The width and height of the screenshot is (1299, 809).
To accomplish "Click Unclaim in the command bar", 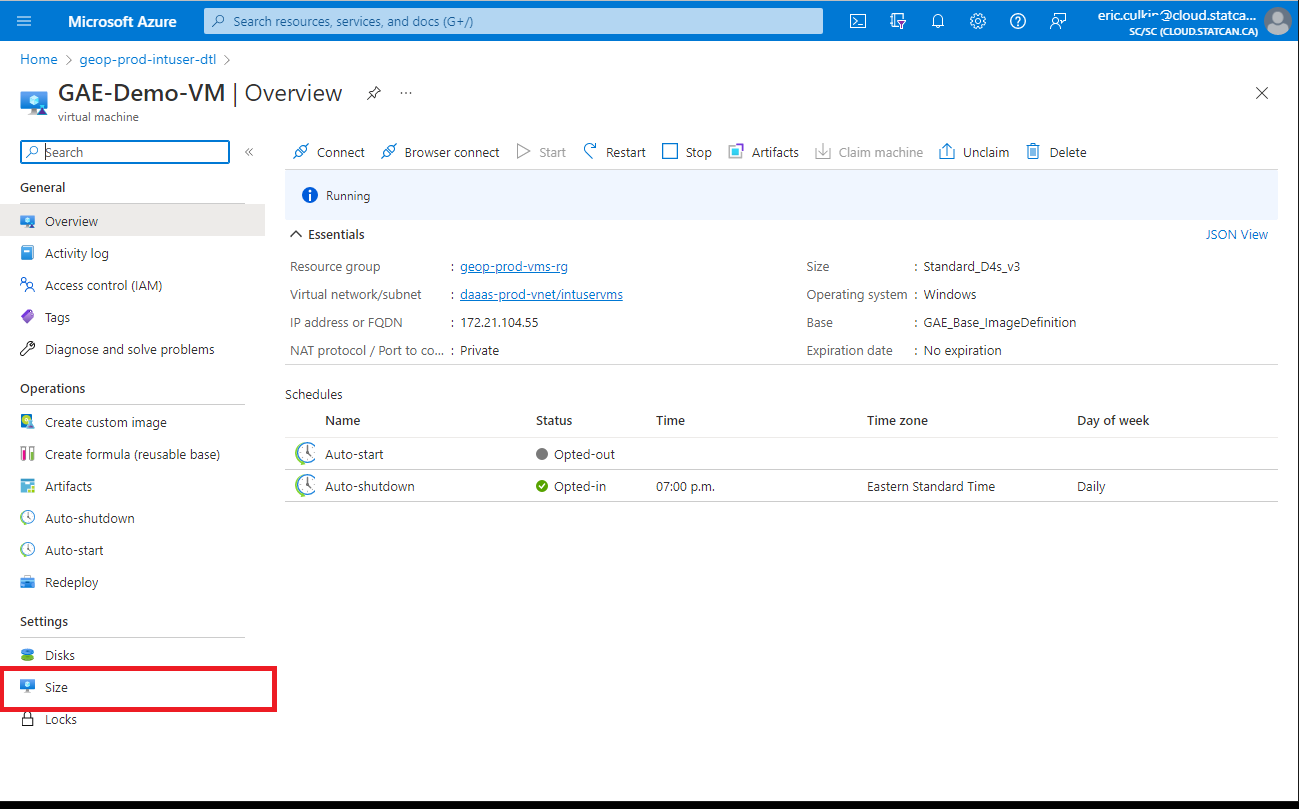I will pyautogui.click(x=974, y=152).
